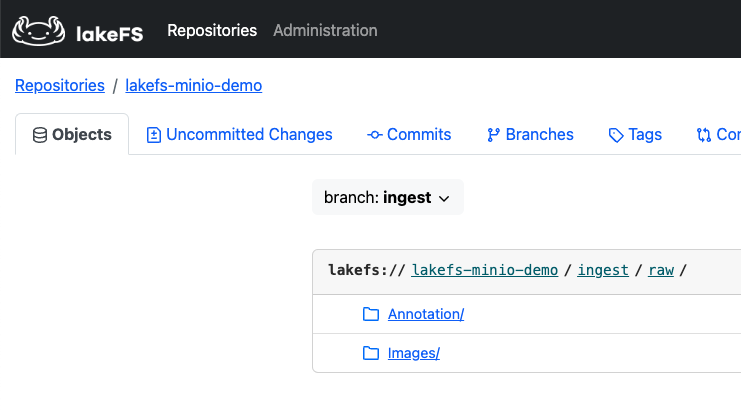Image resolution: width=741 pixels, height=412 pixels.
Task: Click the lakeFS axolotl logo icon
Action: [x=39, y=31]
